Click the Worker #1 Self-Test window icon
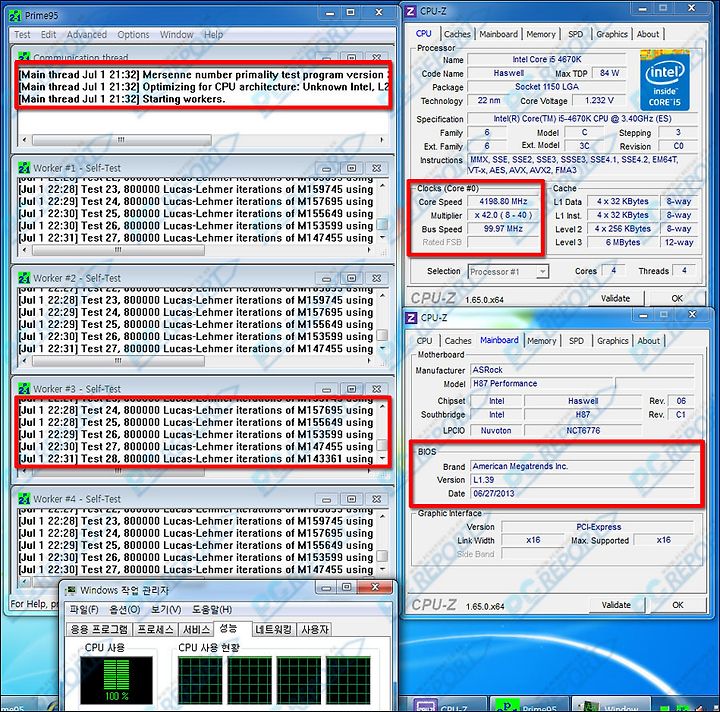Viewport: 720px width, 712px height. (x=24, y=168)
